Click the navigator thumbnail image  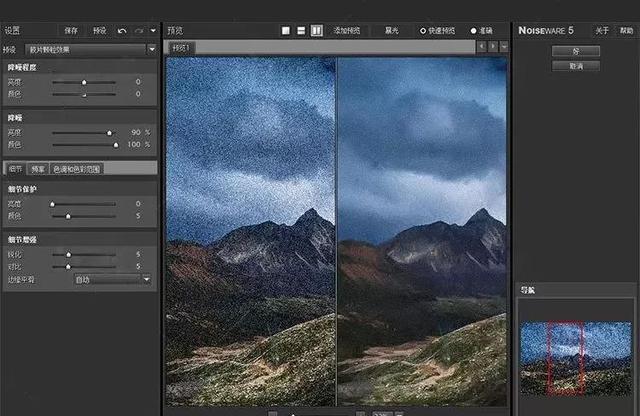574,356
